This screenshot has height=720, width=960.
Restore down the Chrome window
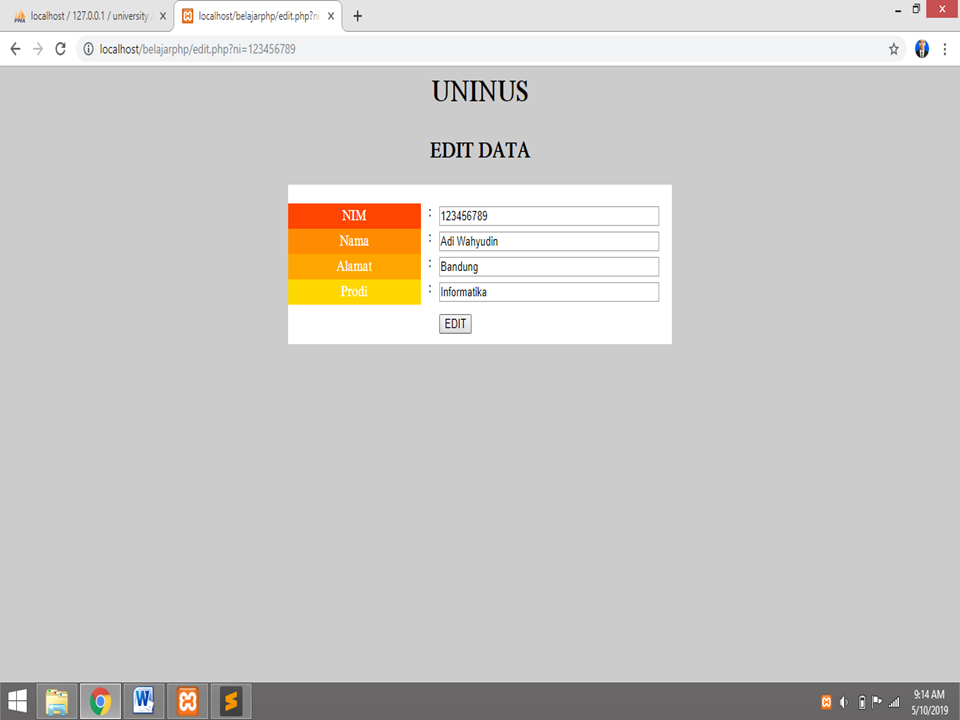click(x=916, y=9)
